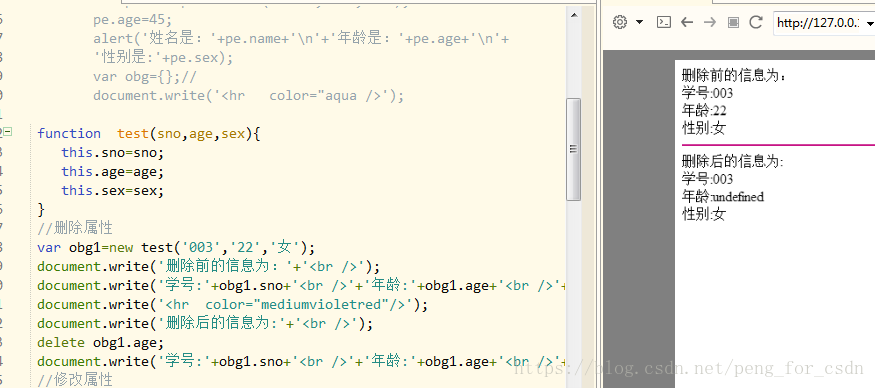Click the '//删除属性' comment line

click(75, 228)
